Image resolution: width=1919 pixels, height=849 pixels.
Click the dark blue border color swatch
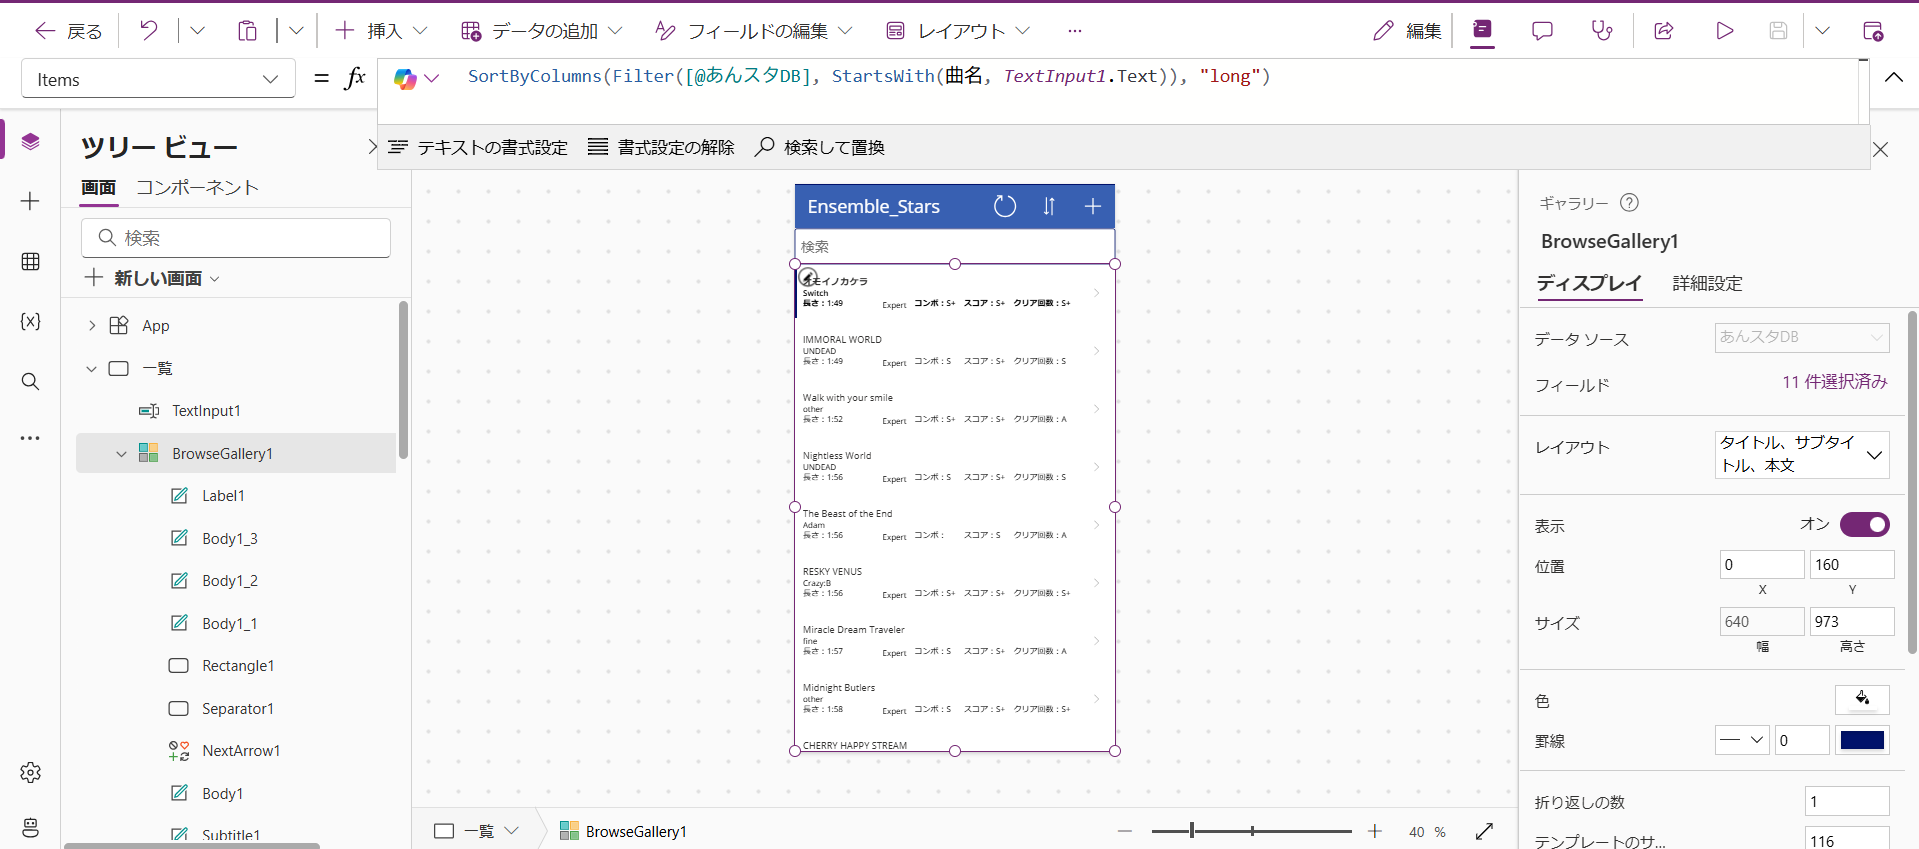(1862, 740)
